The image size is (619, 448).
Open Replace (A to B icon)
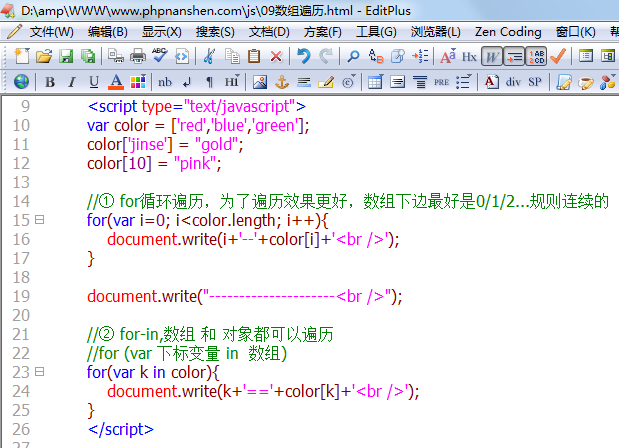[375, 56]
